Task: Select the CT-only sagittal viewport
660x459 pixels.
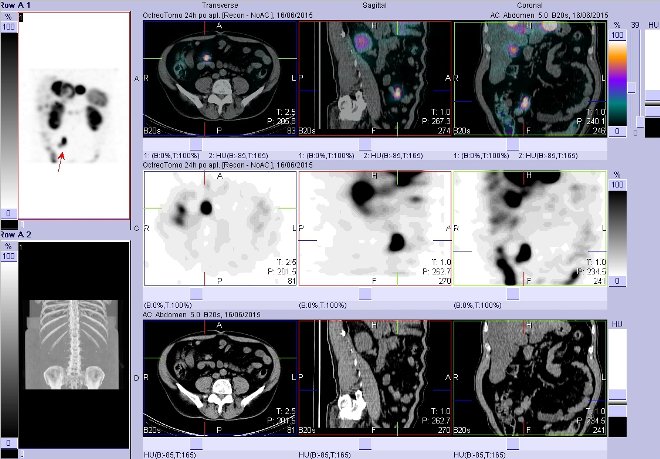Action: 375,380
